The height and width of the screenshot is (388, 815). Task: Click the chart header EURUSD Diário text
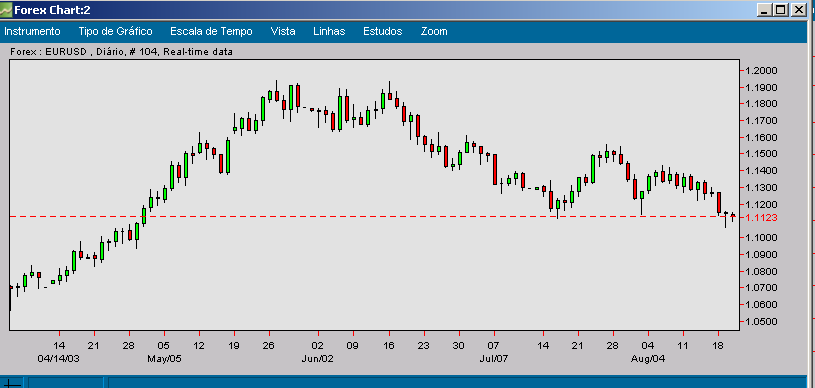[121, 51]
